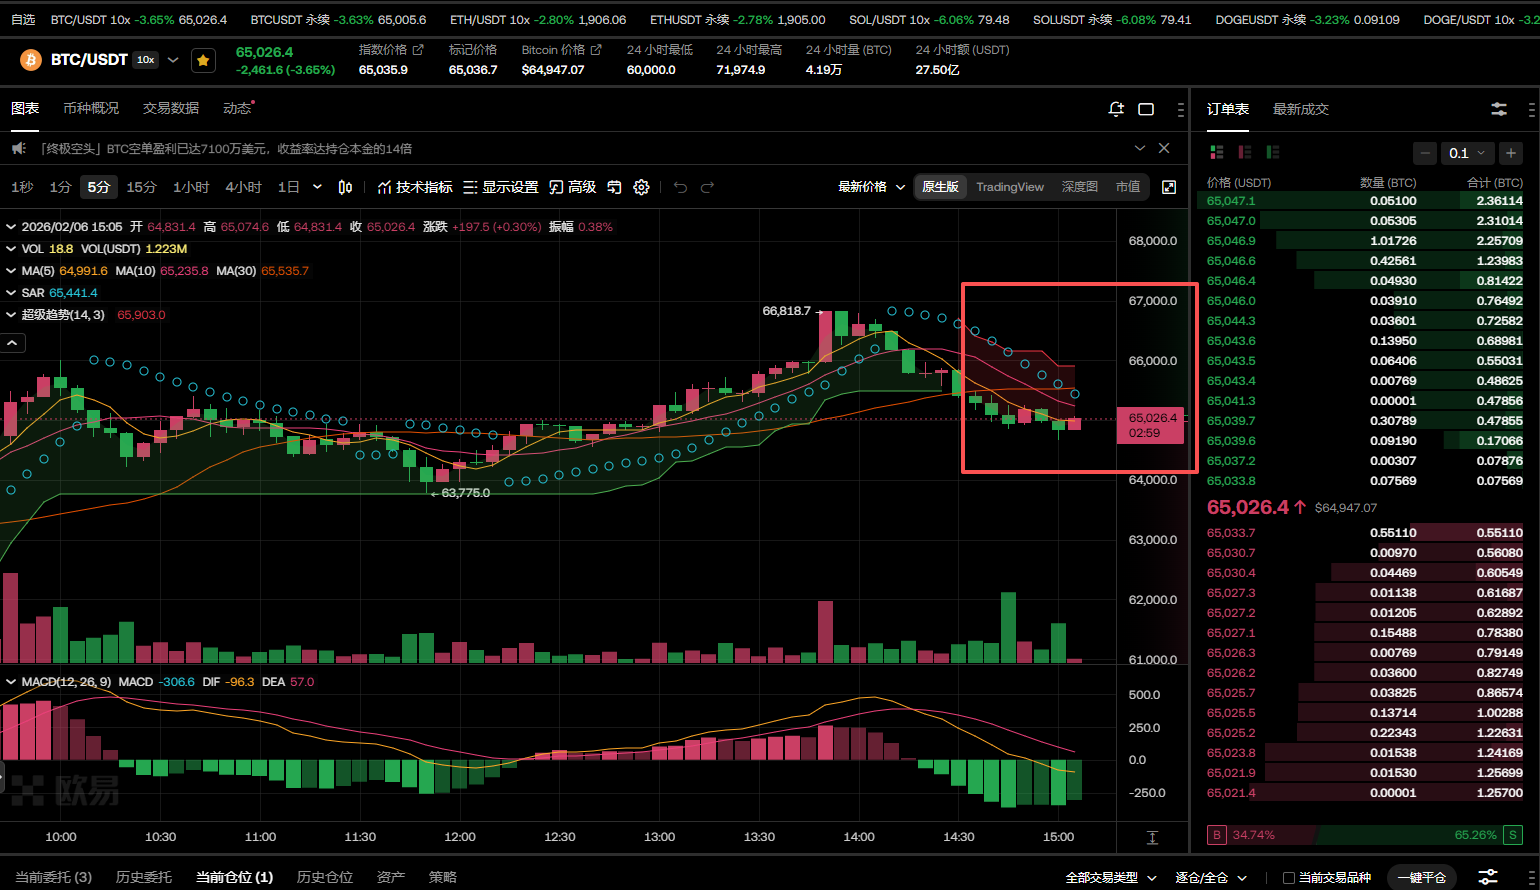
Task: Open order book settings sliders icon
Action: click(1499, 109)
